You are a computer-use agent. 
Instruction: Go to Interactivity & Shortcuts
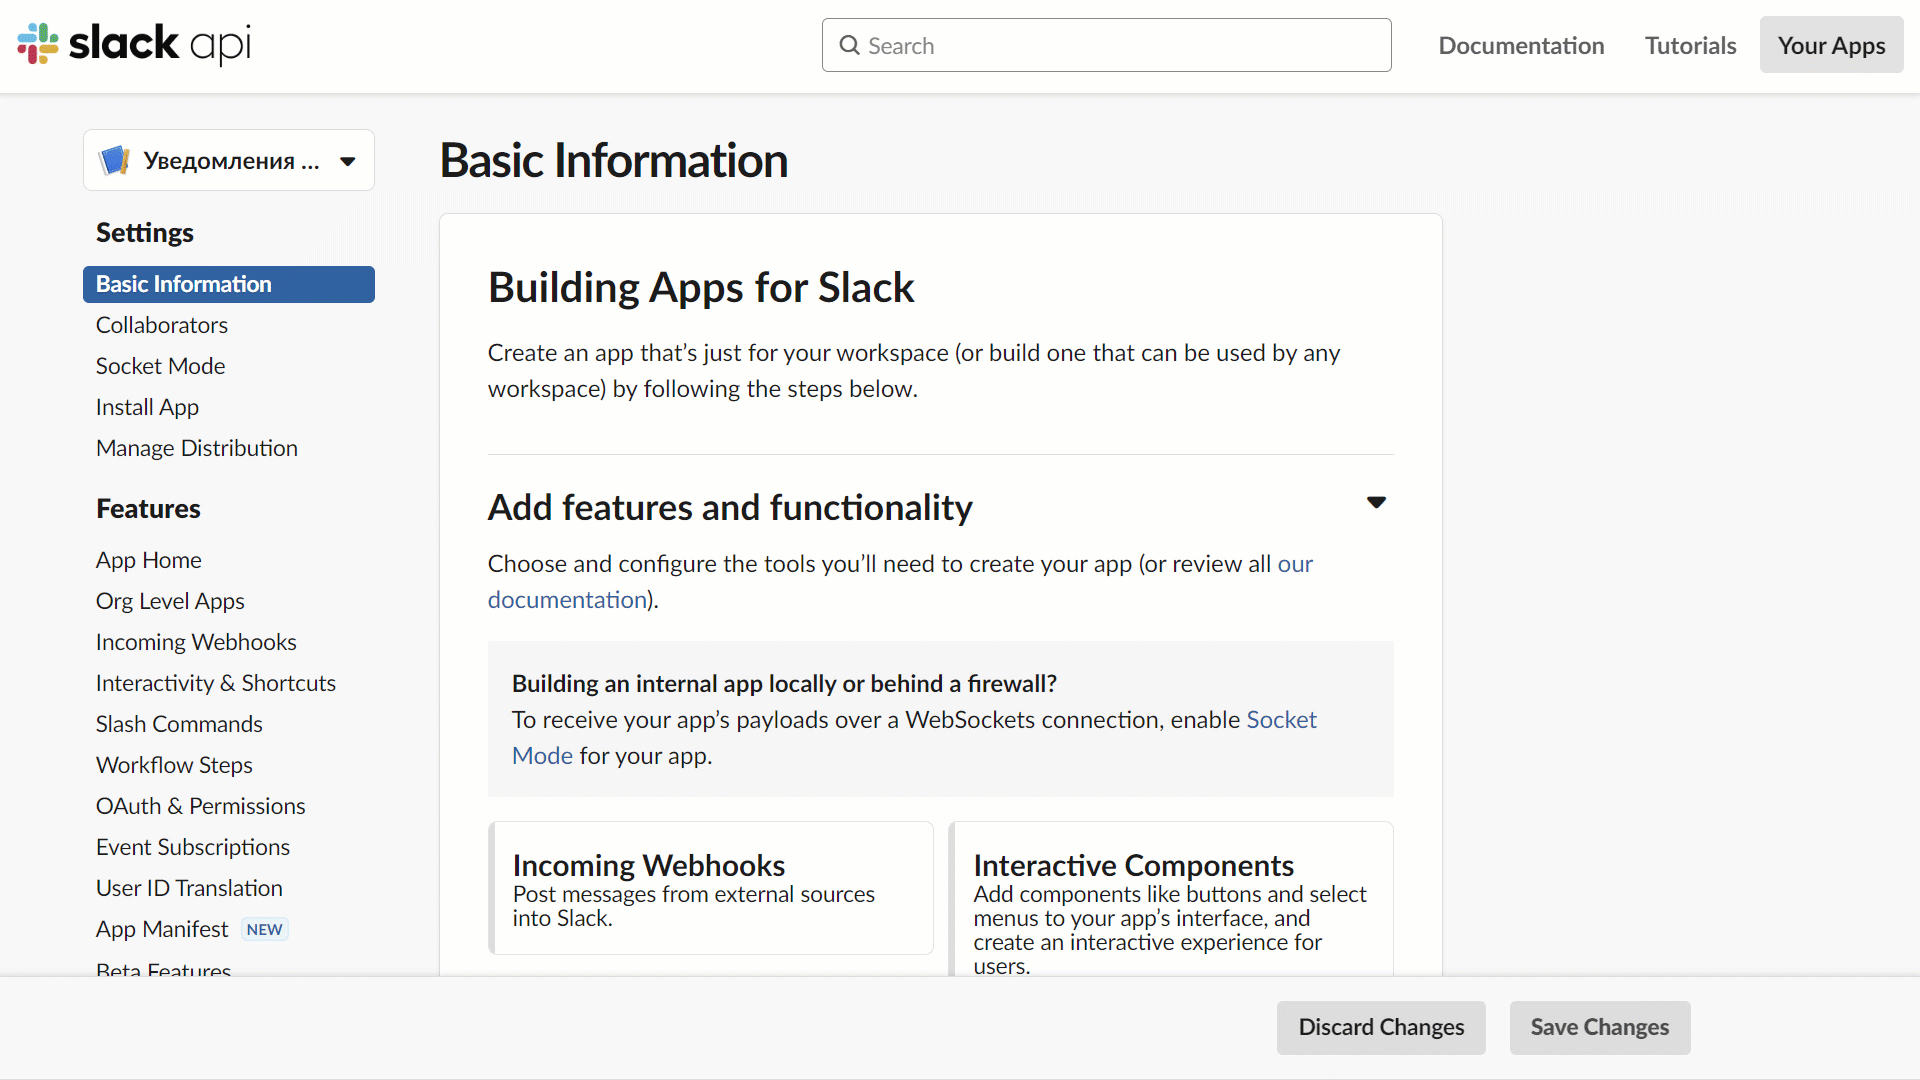pos(216,683)
